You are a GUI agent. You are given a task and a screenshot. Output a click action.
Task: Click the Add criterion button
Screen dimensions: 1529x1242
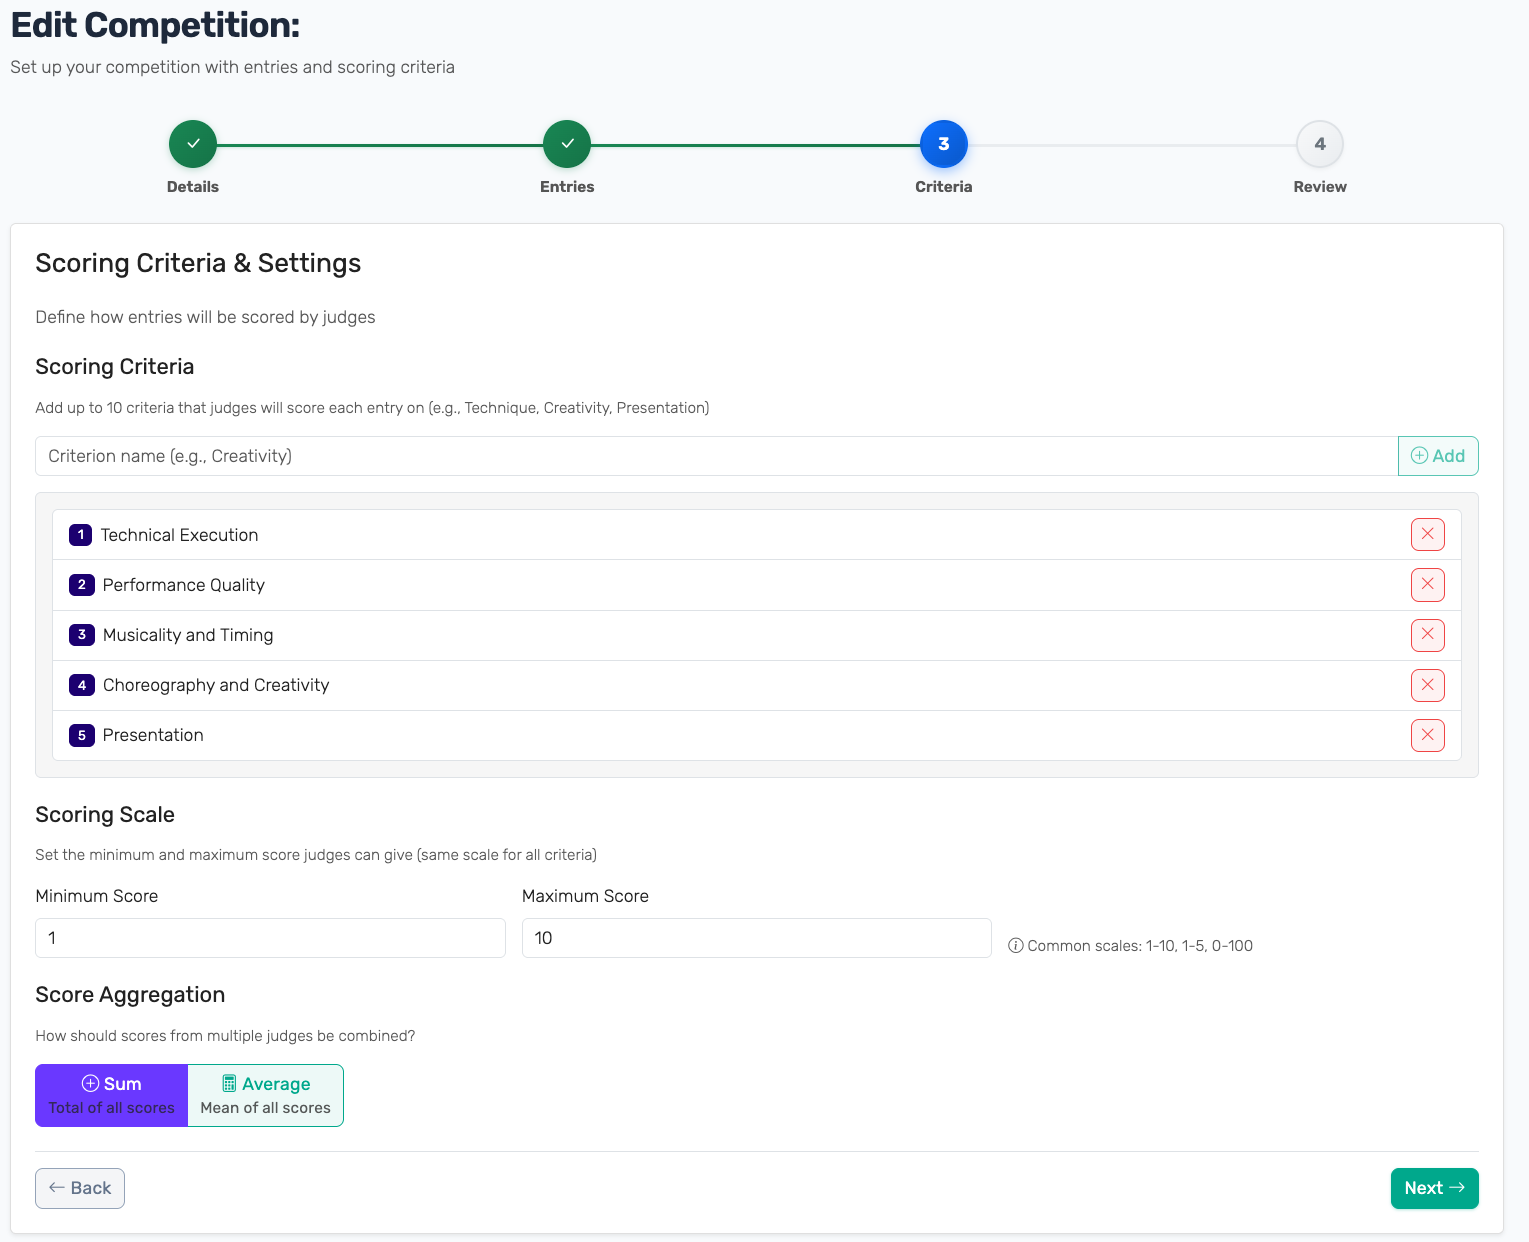1438,456
